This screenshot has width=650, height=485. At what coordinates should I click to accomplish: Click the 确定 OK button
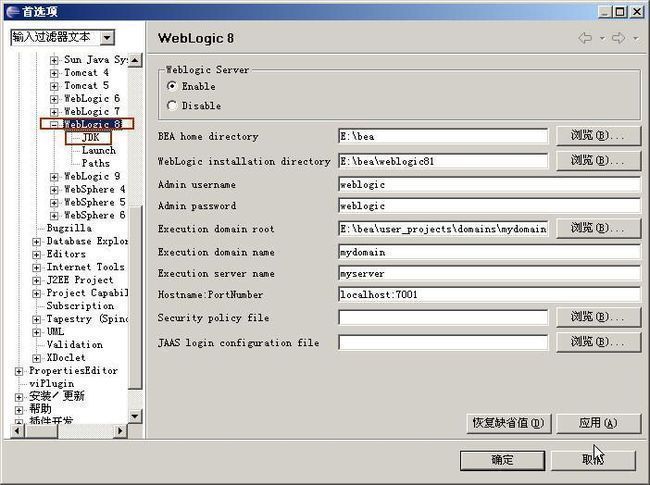[x=502, y=460]
